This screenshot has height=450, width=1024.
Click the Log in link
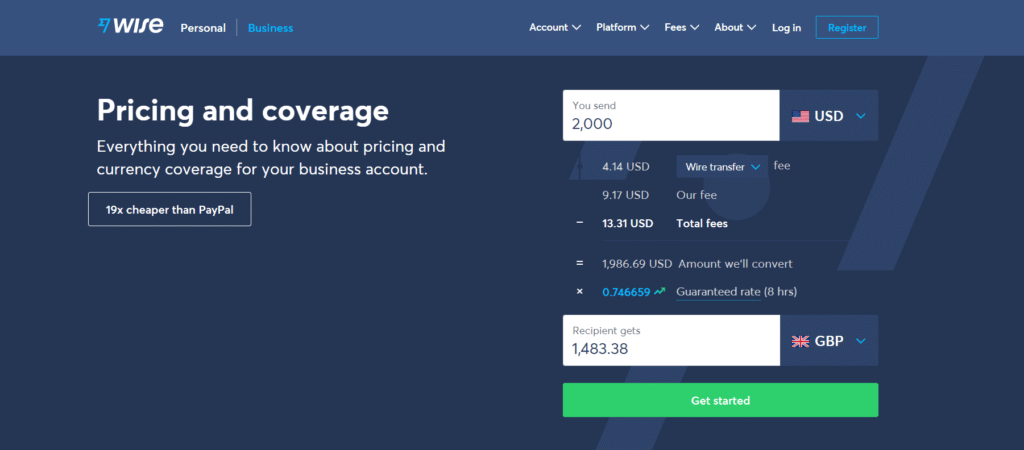786,28
